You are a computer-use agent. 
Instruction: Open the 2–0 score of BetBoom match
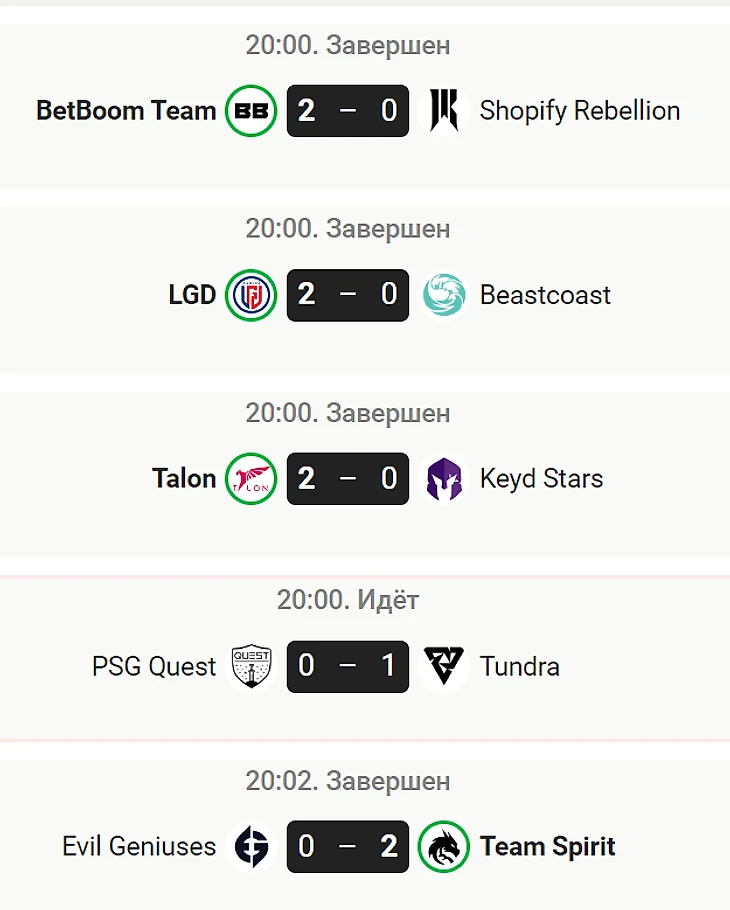(x=348, y=110)
